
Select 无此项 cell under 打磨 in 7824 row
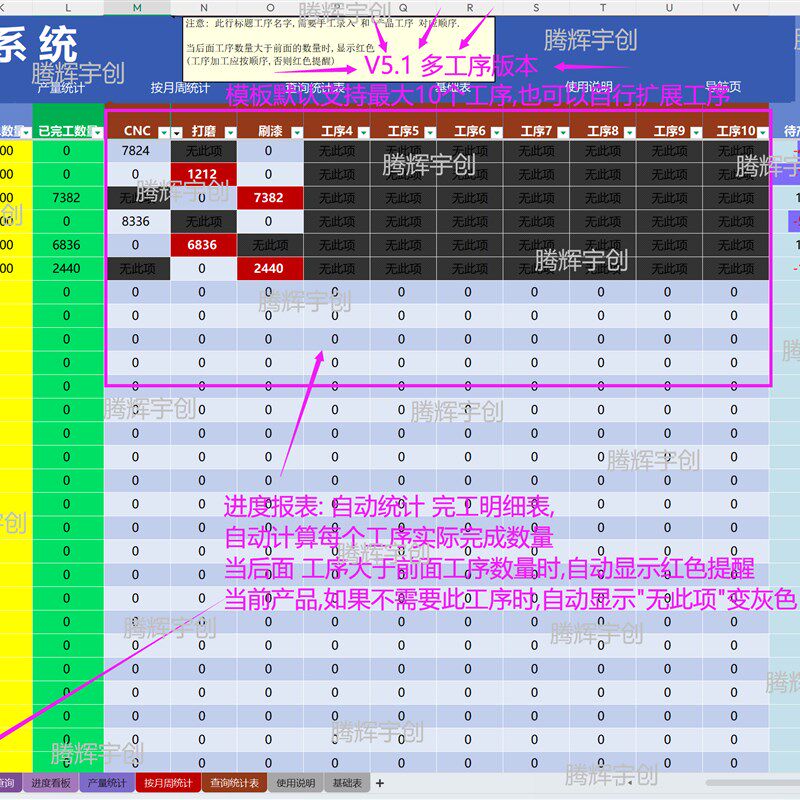204,151
